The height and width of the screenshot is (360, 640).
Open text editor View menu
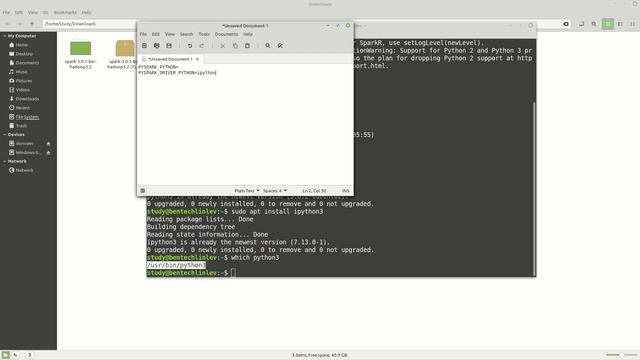coord(170,34)
